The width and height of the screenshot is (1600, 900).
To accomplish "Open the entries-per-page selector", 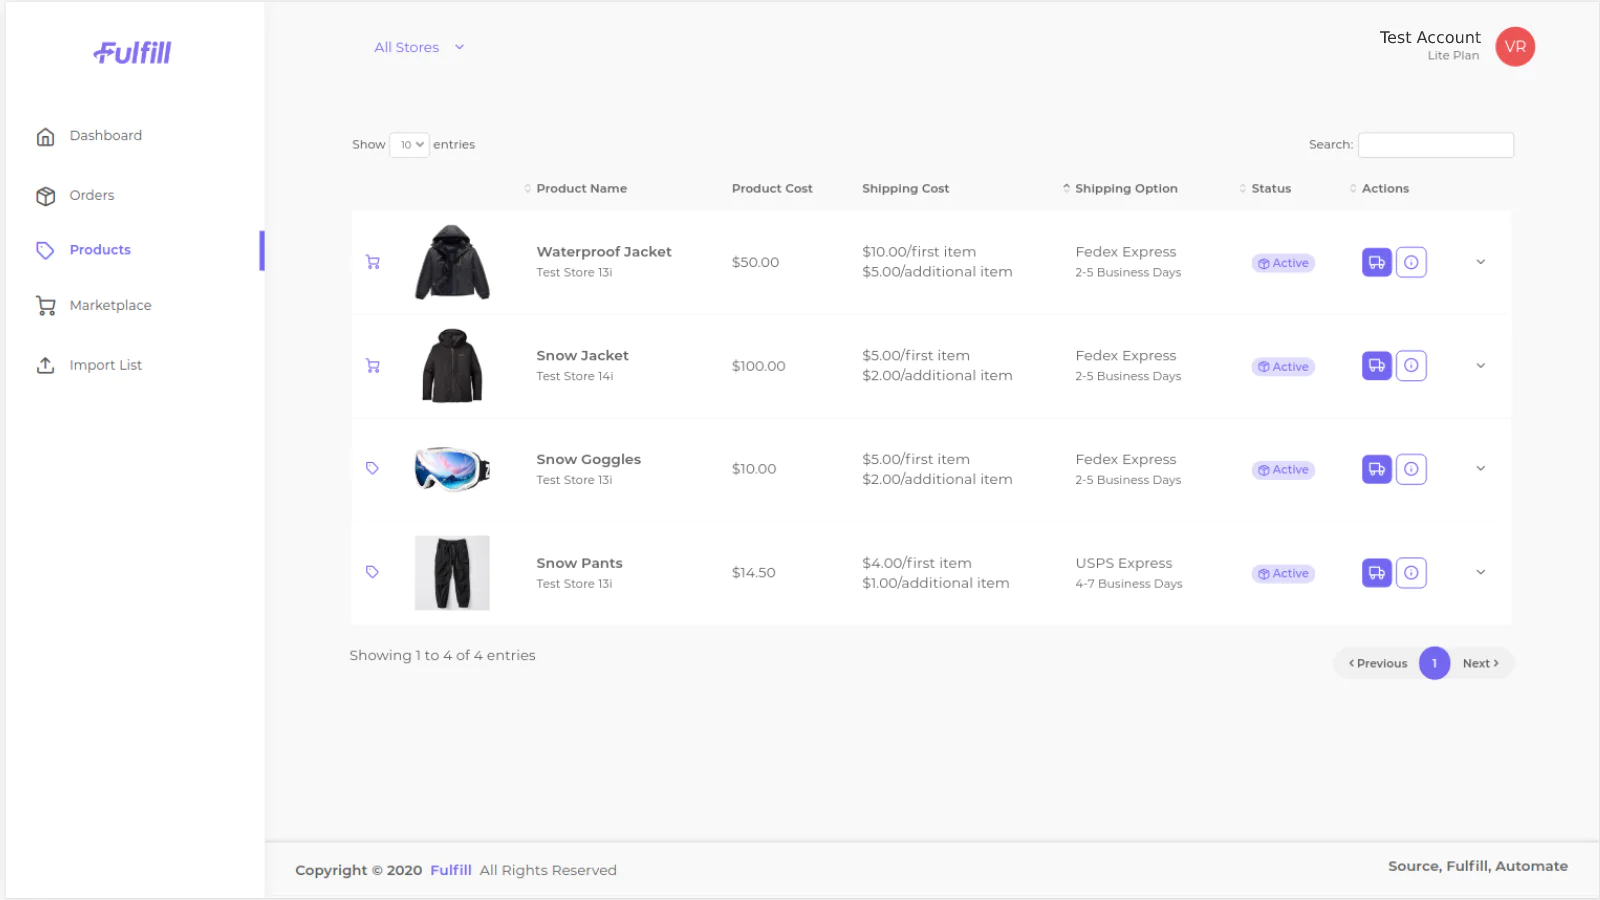I will click(410, 145).
